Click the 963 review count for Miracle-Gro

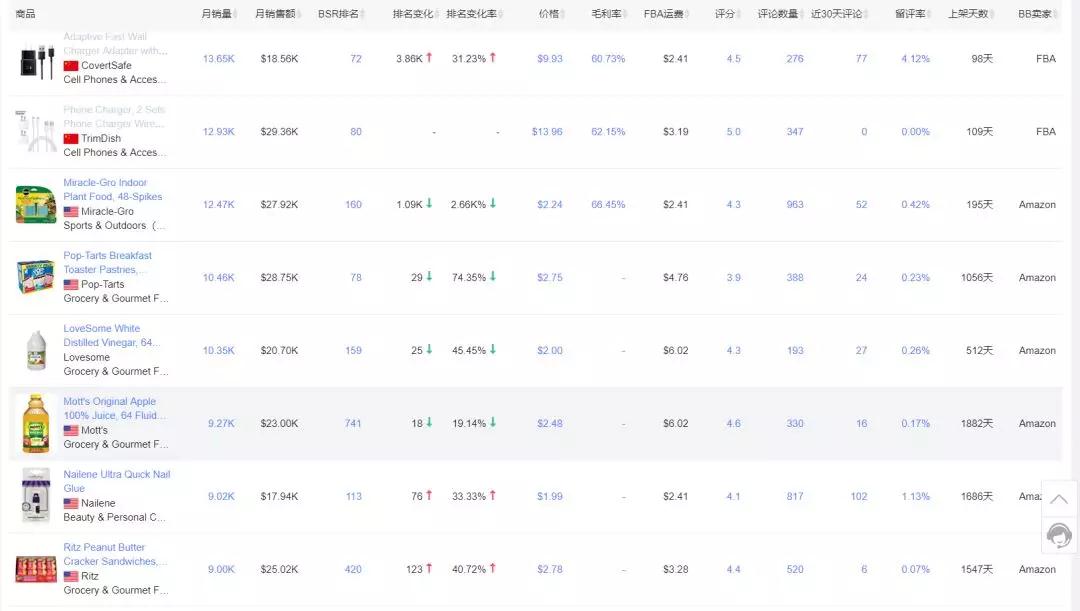(x=794, y=205)
